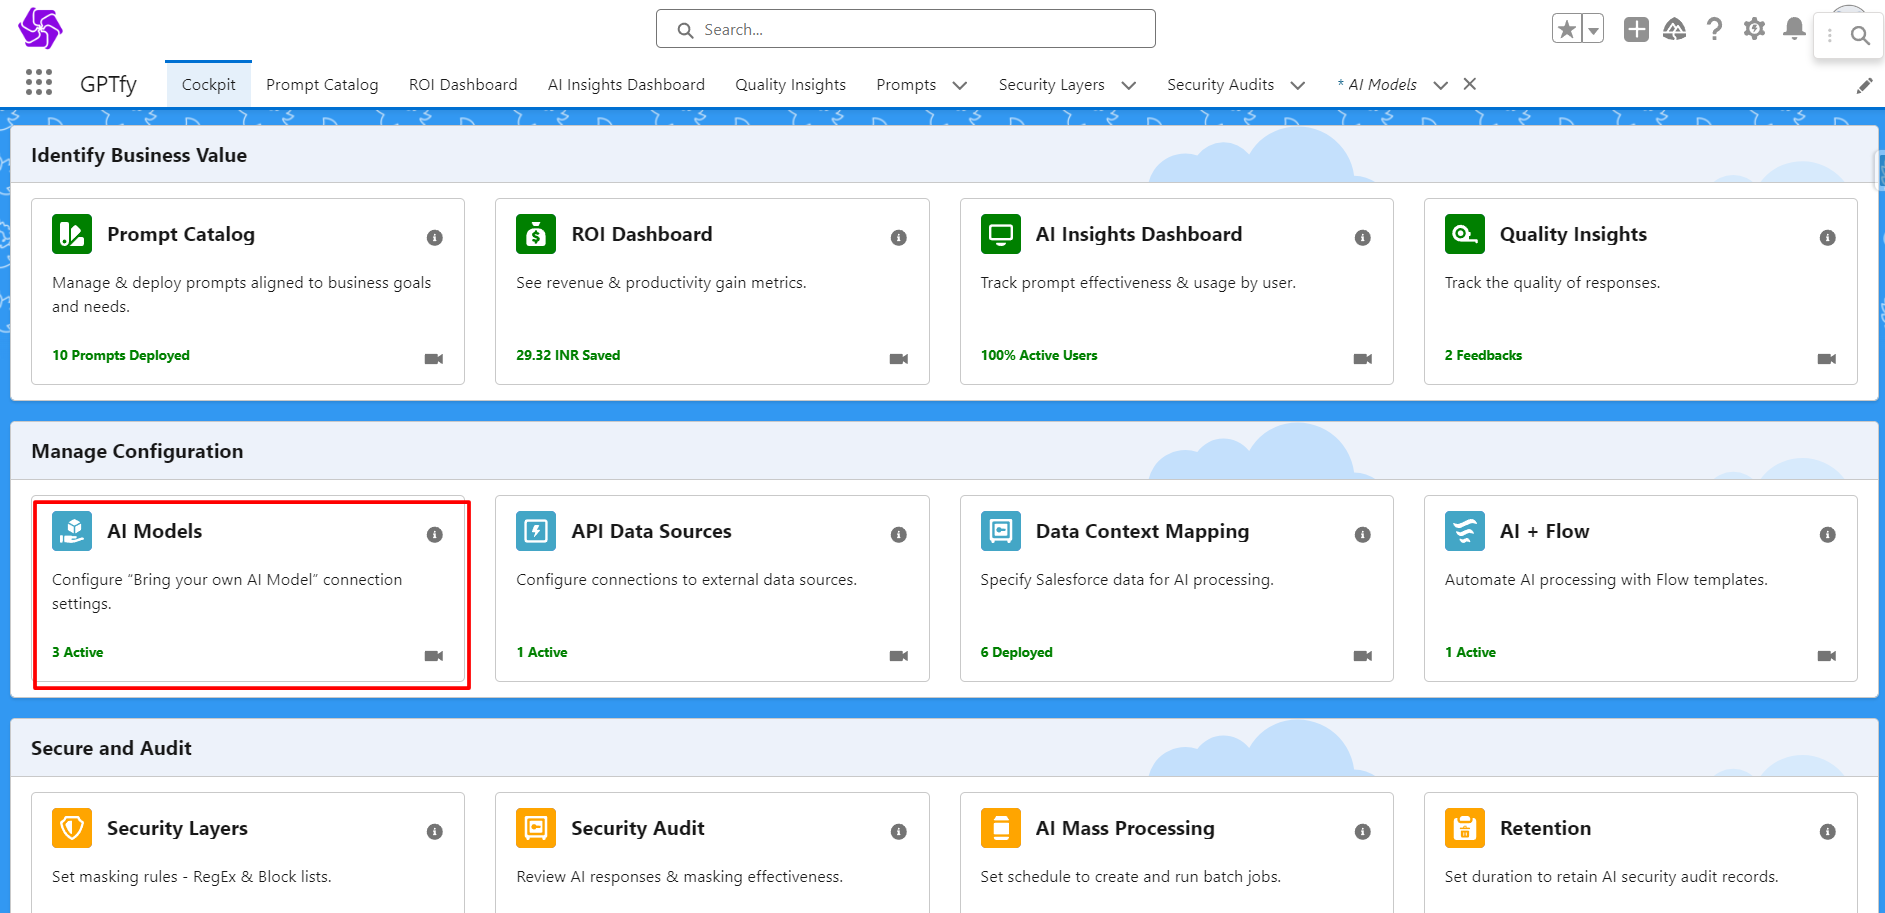1885x913 pixels.
Task: Expand the Security Layers tab dropdown chevron
Action: pyautogui.click(x=1129, y=85)
